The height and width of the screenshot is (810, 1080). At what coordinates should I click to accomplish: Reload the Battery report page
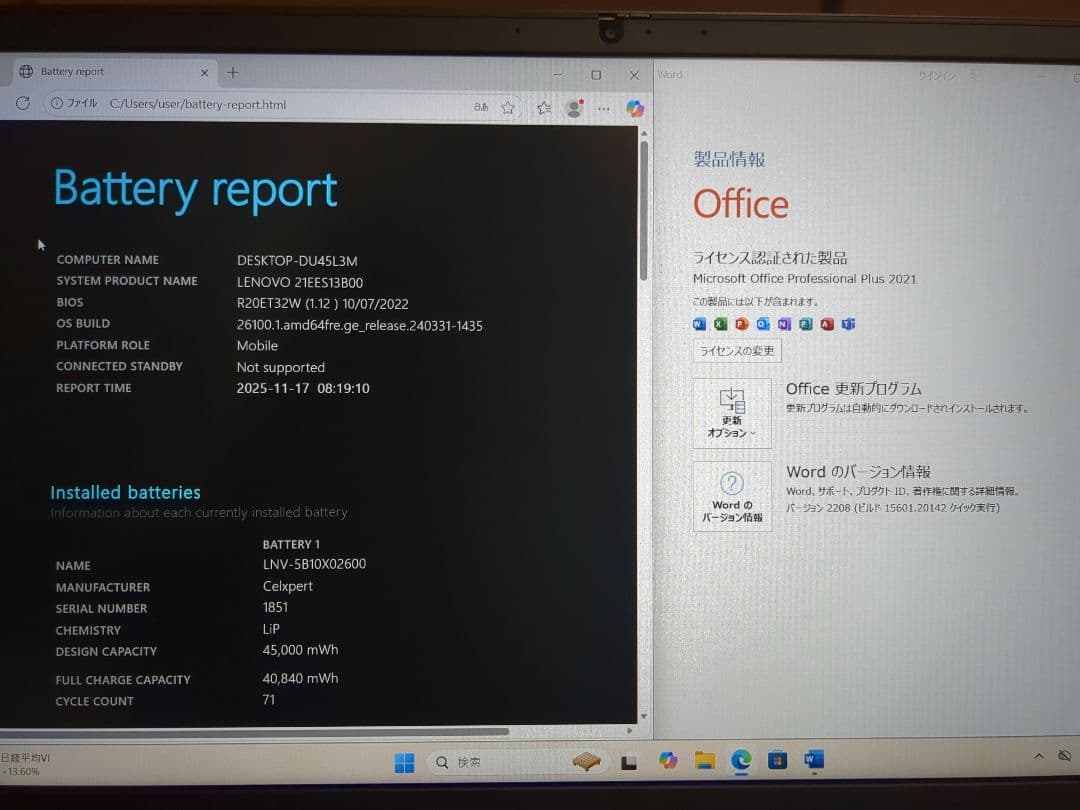coord(23,104)
